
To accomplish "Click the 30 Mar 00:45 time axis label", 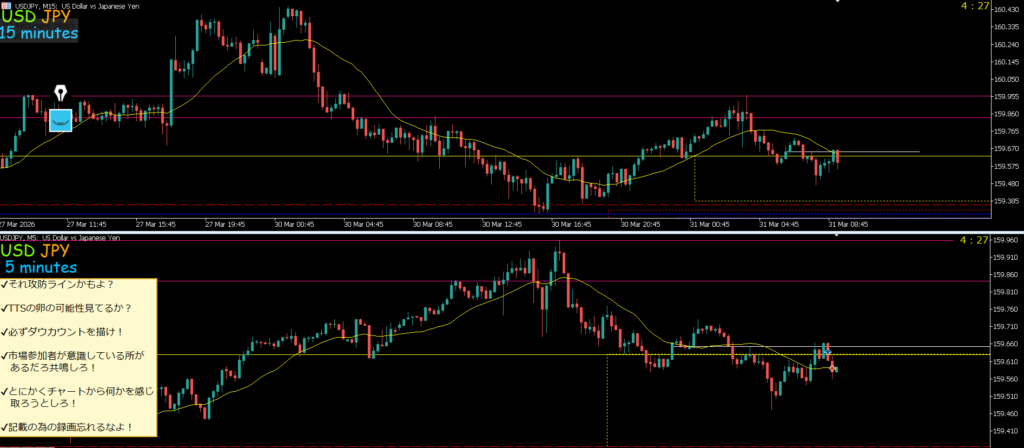I will 289,225.
